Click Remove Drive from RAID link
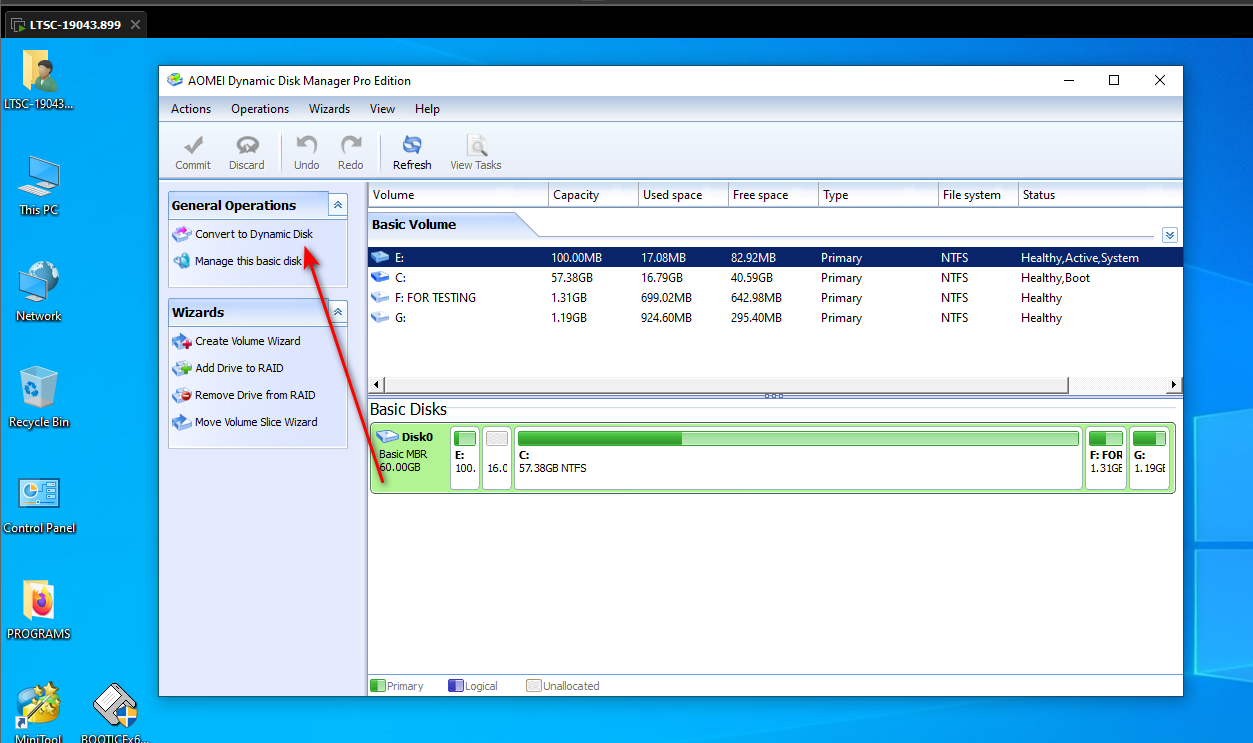This screenshot has height=743, width=1253. (x=255, y=395)
